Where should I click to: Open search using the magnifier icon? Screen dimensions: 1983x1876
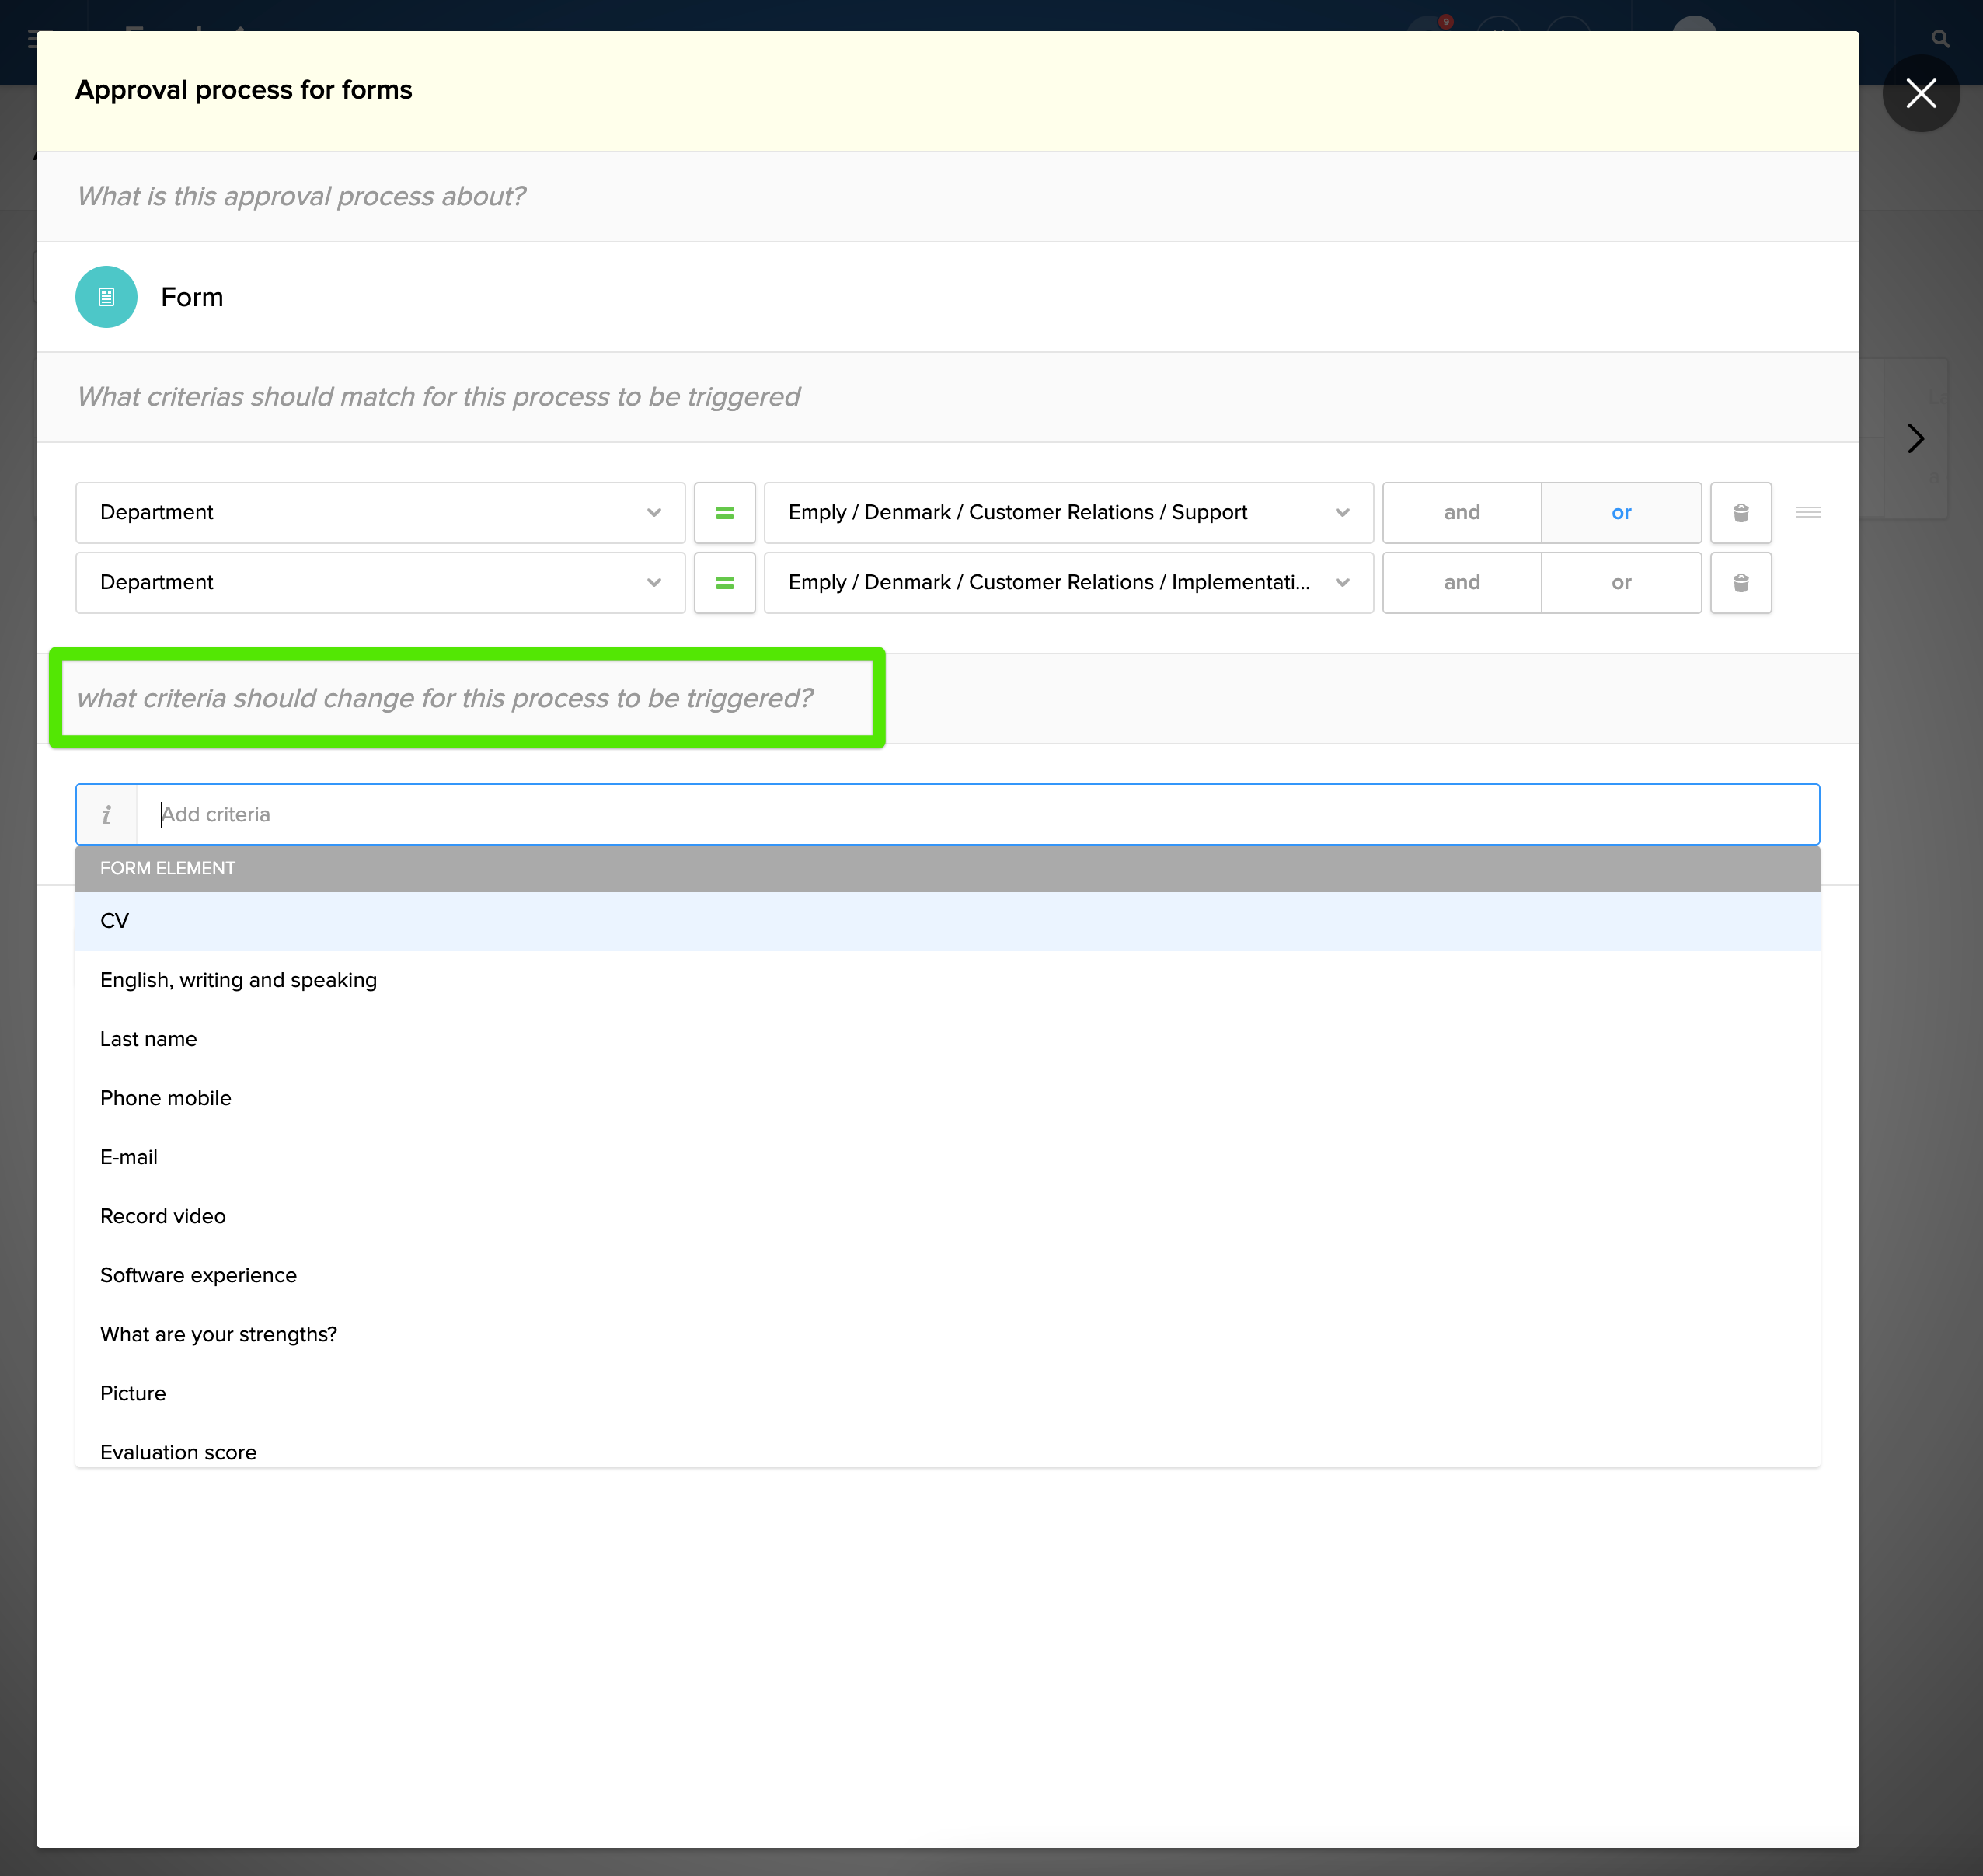(1940, 38)
